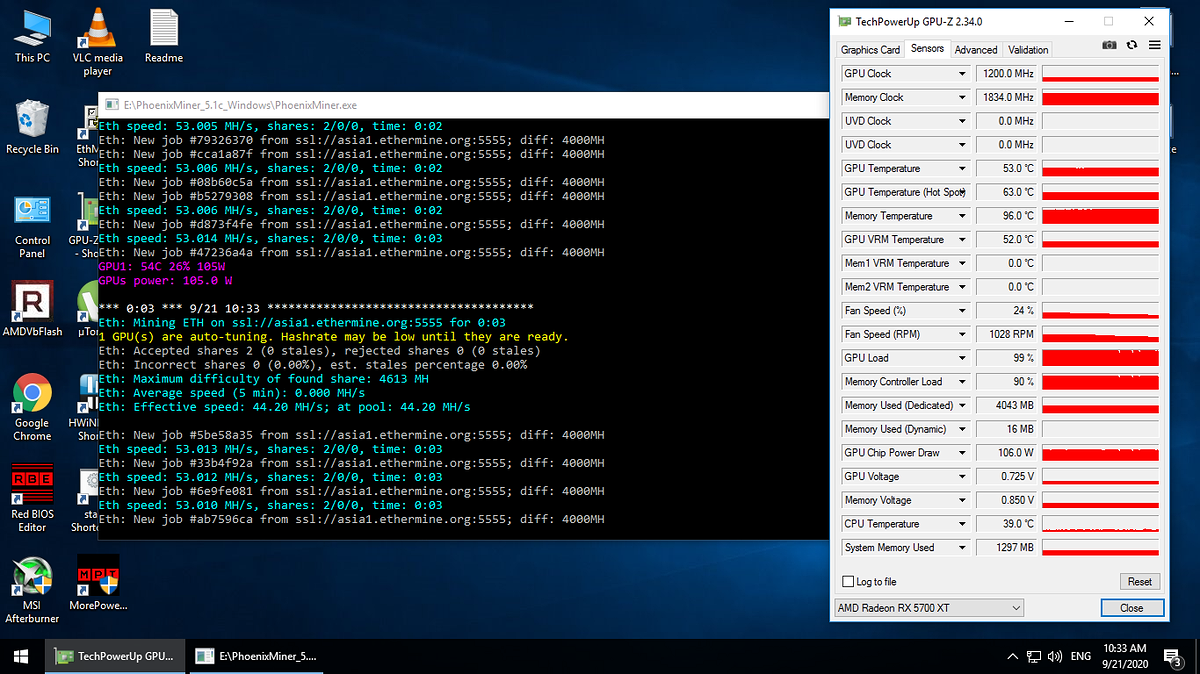Click the Close button in GPU-Z
The image size is (1200, 674).
pos(1132,608)
